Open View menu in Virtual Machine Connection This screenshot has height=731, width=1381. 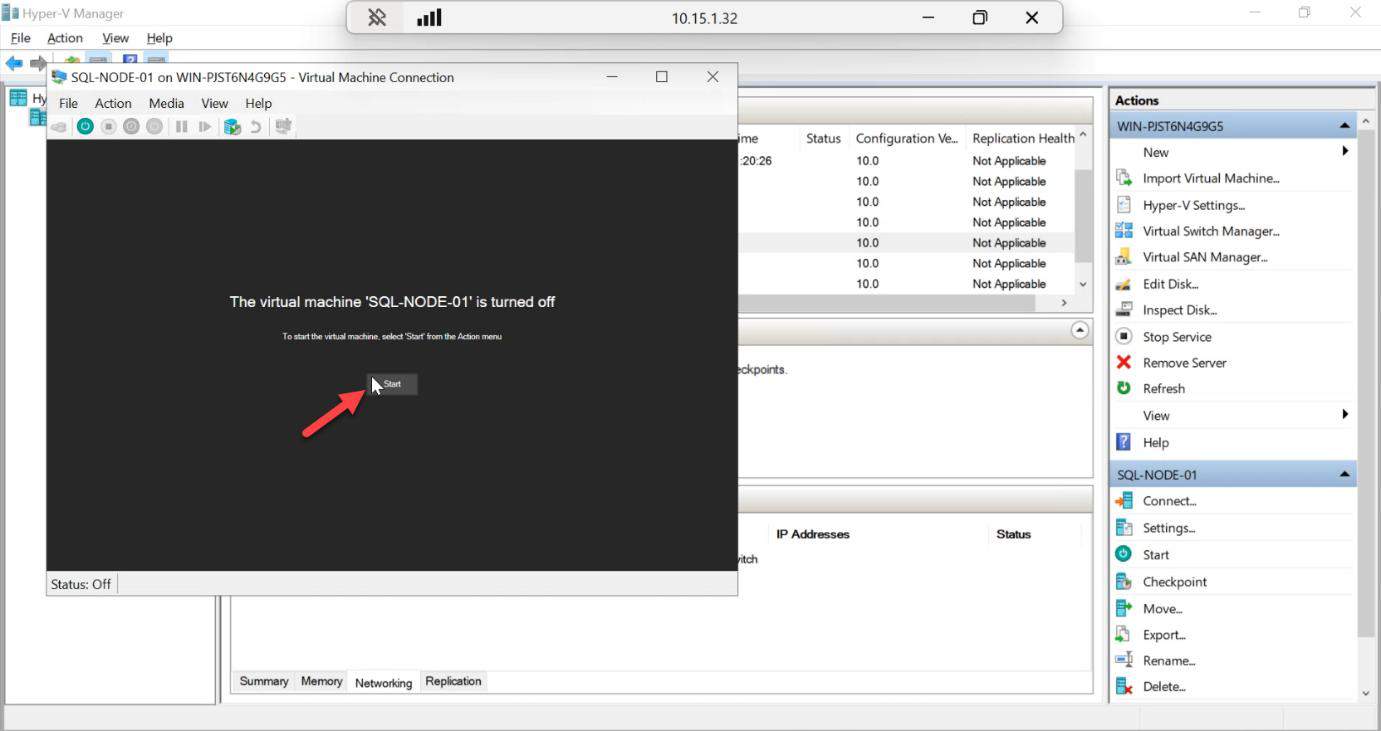click(x=214, y=103)
